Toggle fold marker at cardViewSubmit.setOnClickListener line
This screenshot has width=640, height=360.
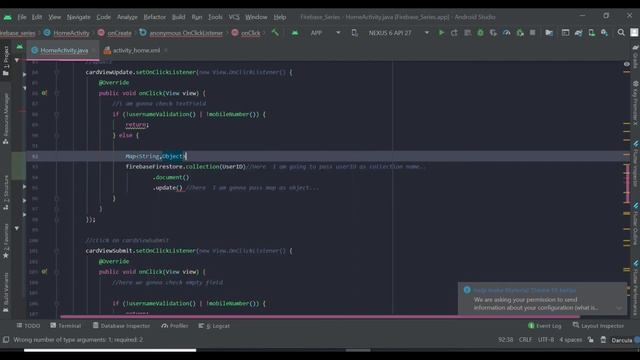(57, 251)
